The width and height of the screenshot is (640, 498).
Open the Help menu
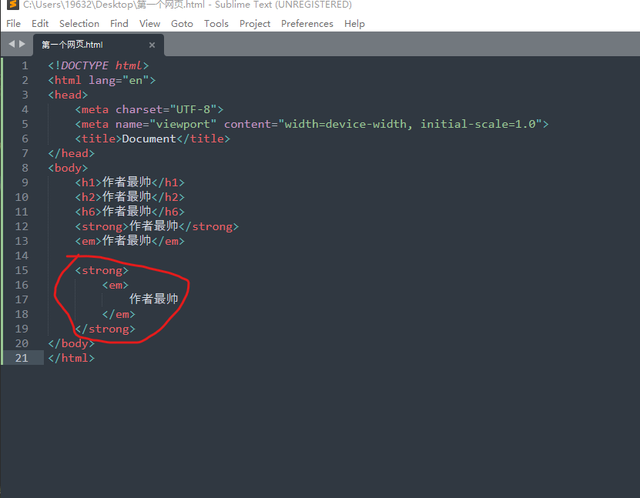pos(354,24)
